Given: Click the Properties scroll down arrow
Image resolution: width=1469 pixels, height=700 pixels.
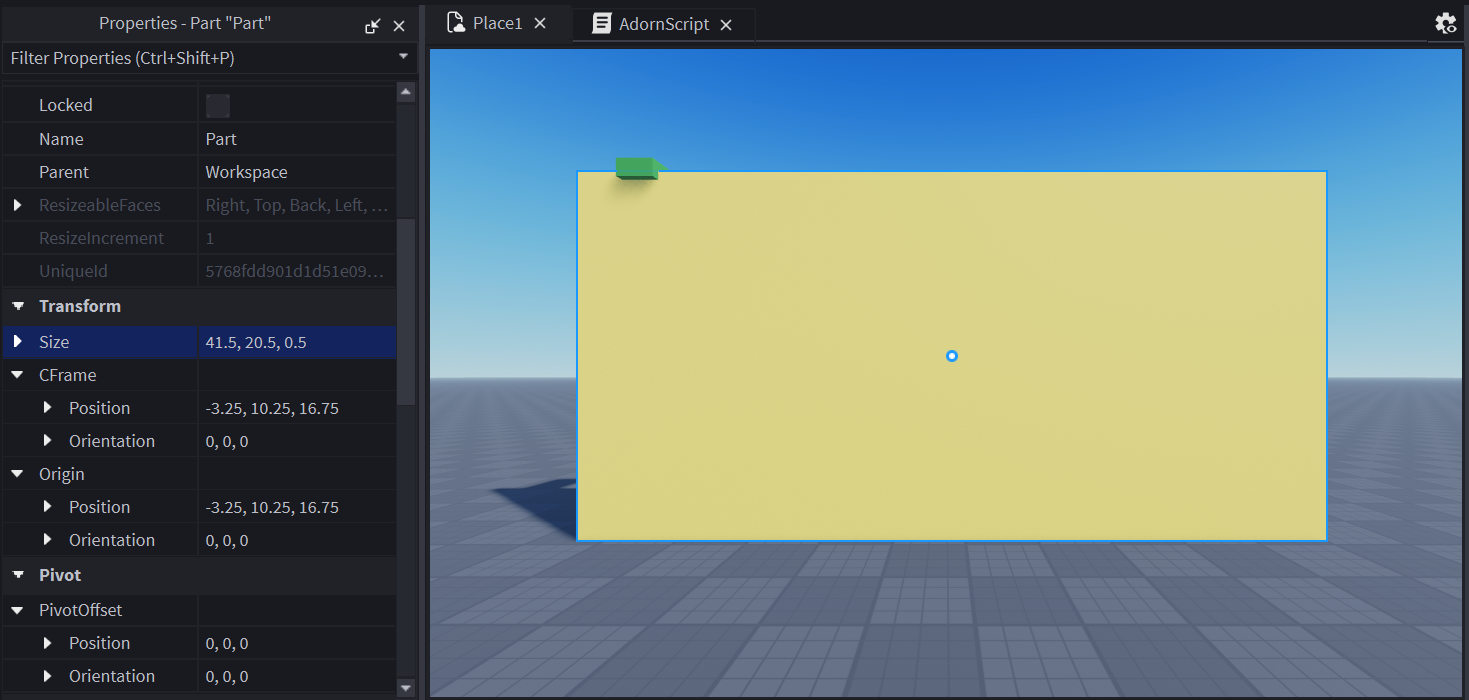Looking at the screenshot, I should click(x=406, y=687).
